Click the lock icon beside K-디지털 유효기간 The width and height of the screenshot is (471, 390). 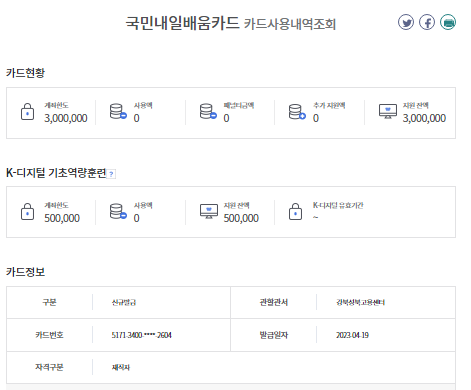(x=295, y=211)
